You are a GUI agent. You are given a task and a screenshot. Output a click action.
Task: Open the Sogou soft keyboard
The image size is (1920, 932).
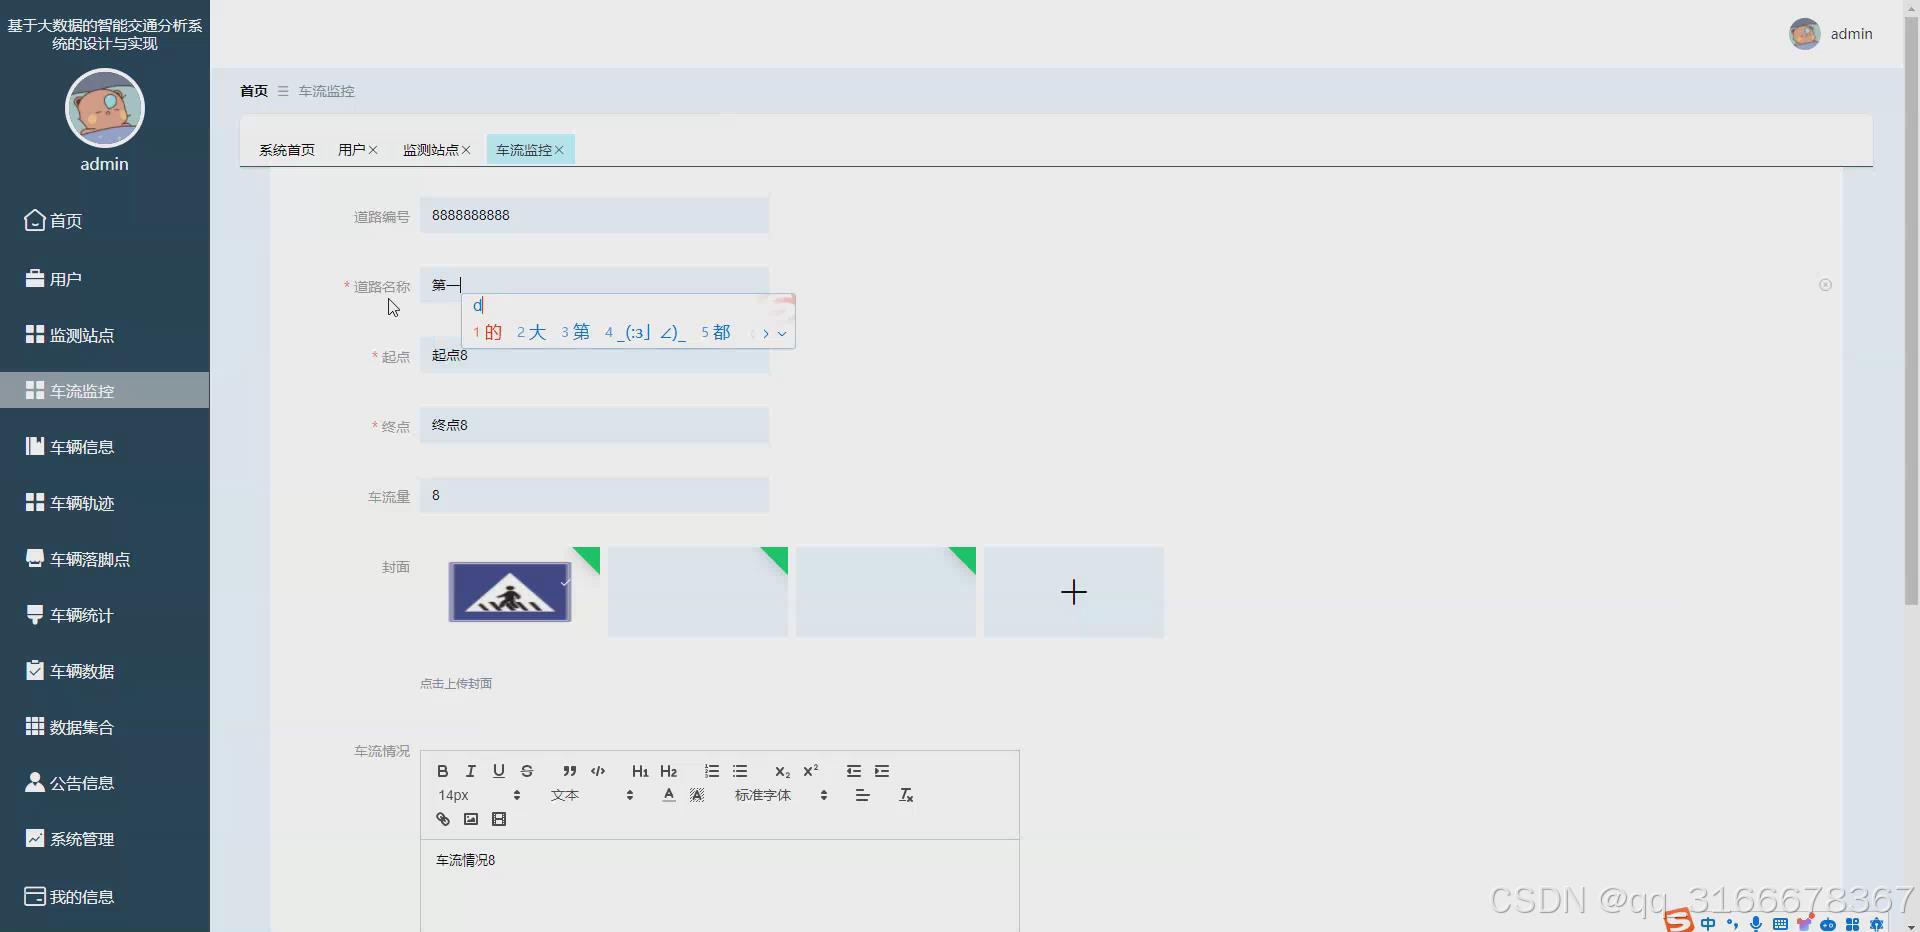(x=1780, y=924)
